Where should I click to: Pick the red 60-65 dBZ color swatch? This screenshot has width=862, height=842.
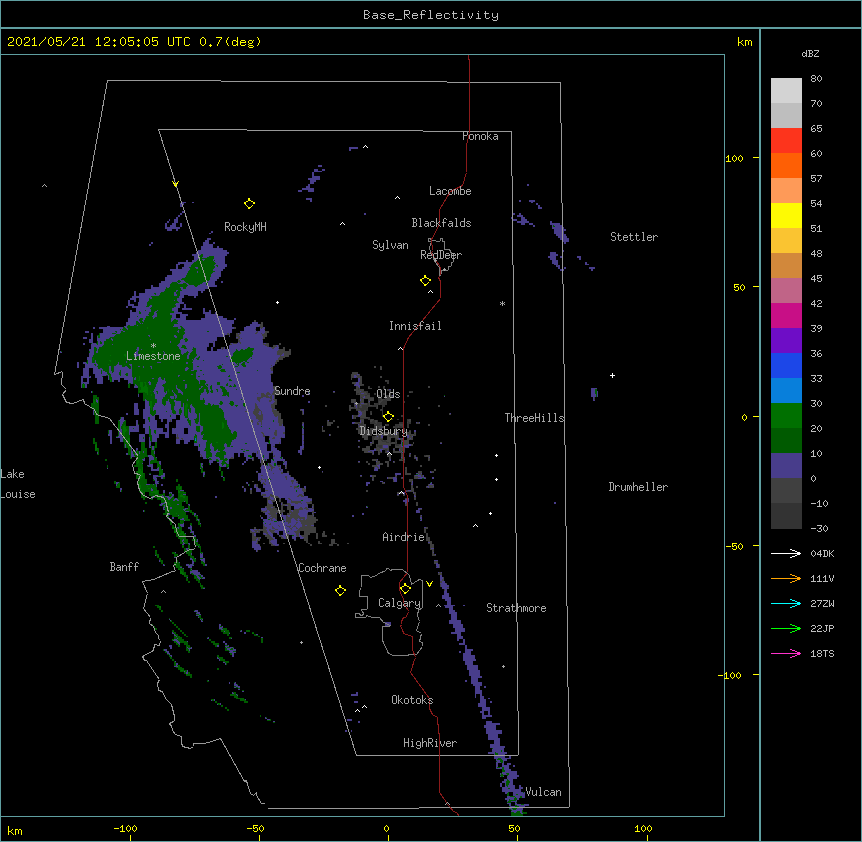pyautogui.click(x=786, y=141)
